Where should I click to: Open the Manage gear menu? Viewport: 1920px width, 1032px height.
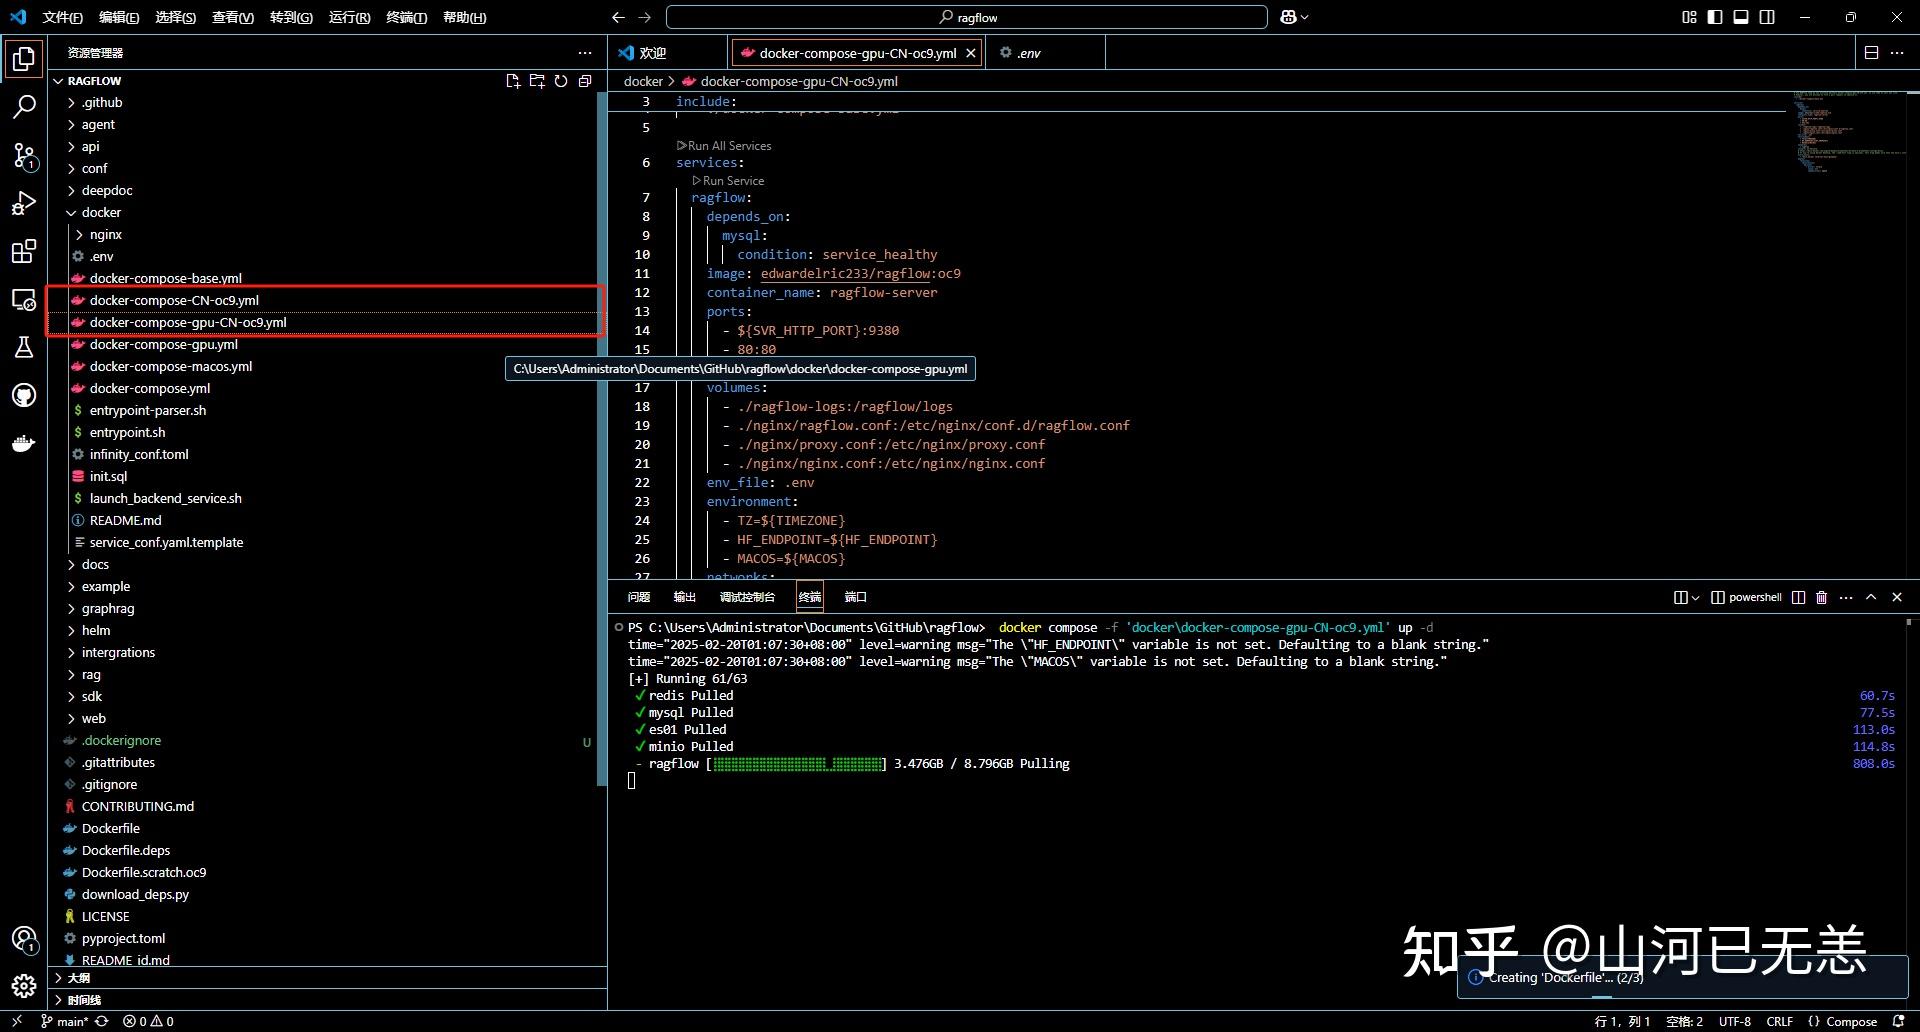(24, 987)
